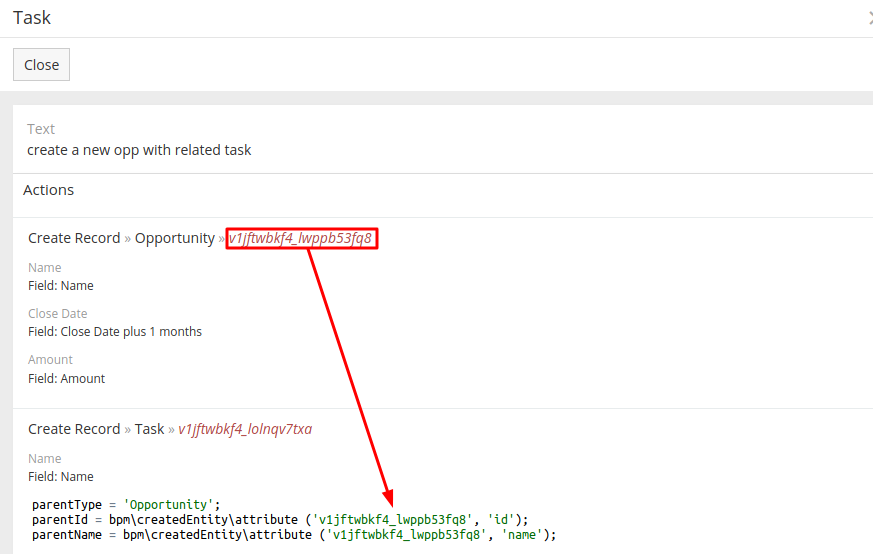The width and height of the screenshot is (873, 554).
Task: Click the Text field label
Action: point(41,129)
